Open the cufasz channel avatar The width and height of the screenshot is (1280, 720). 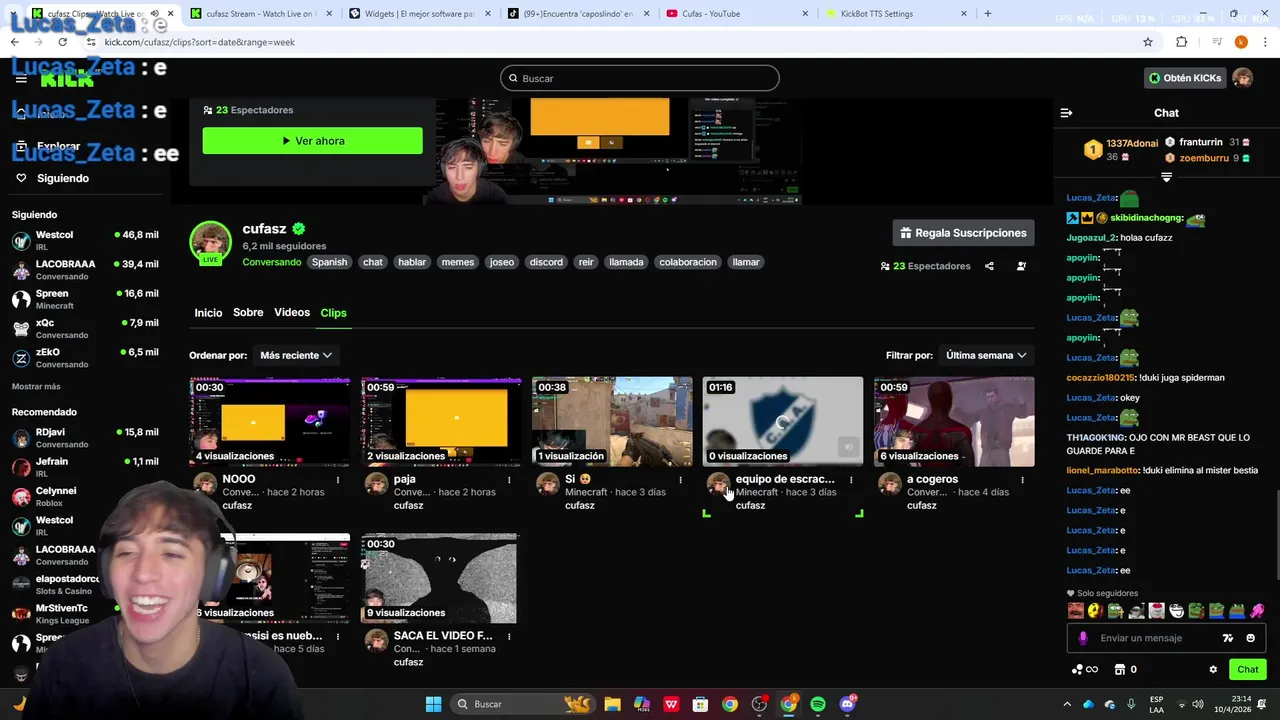pos(210,243)
